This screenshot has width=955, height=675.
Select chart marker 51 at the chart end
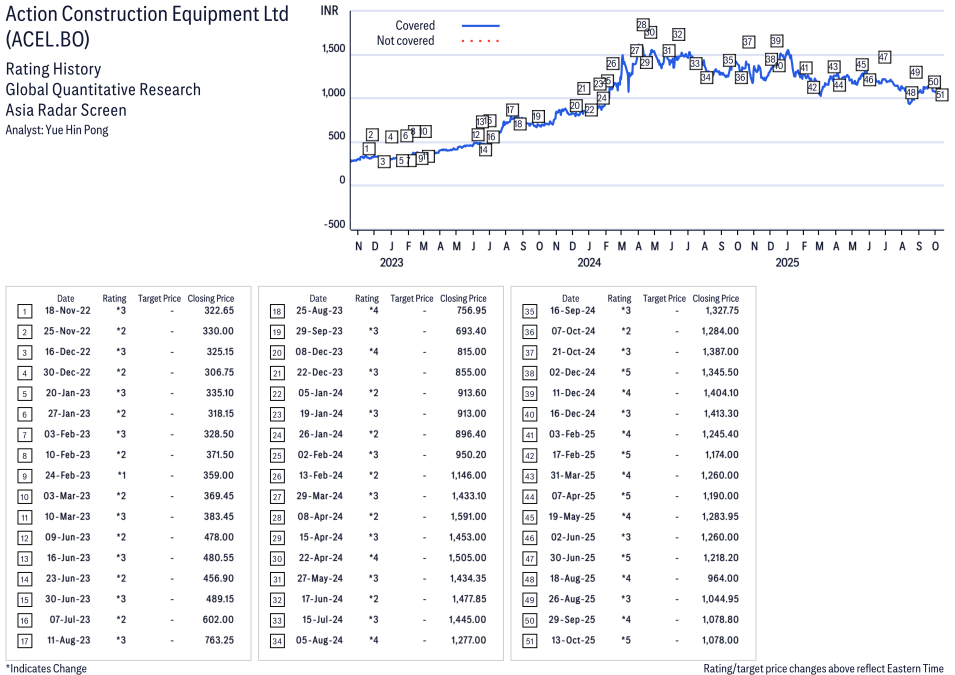pos(941,95)
